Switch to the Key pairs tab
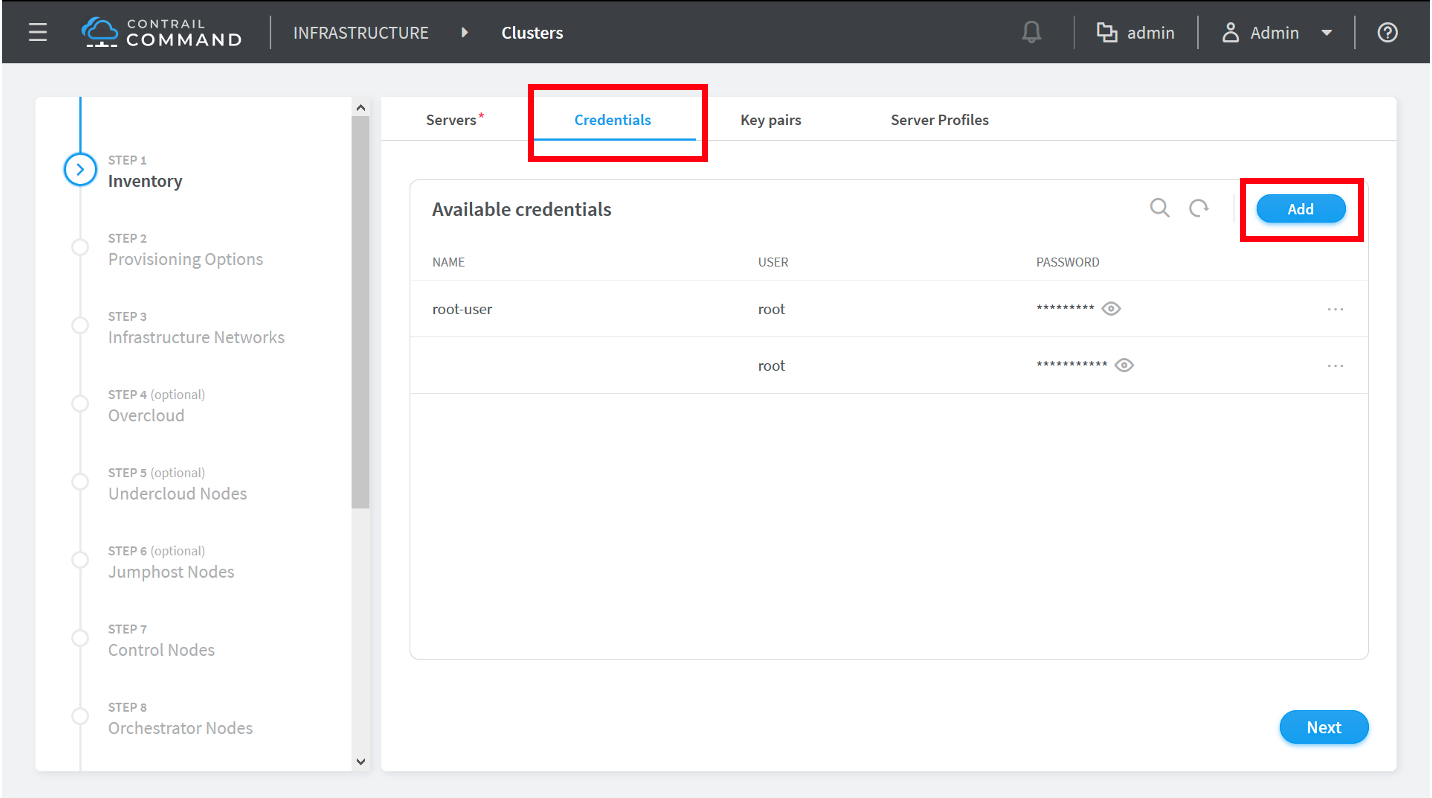This screenshot has width=1432, height=798. pyautogui.click(x=770, y=120)
